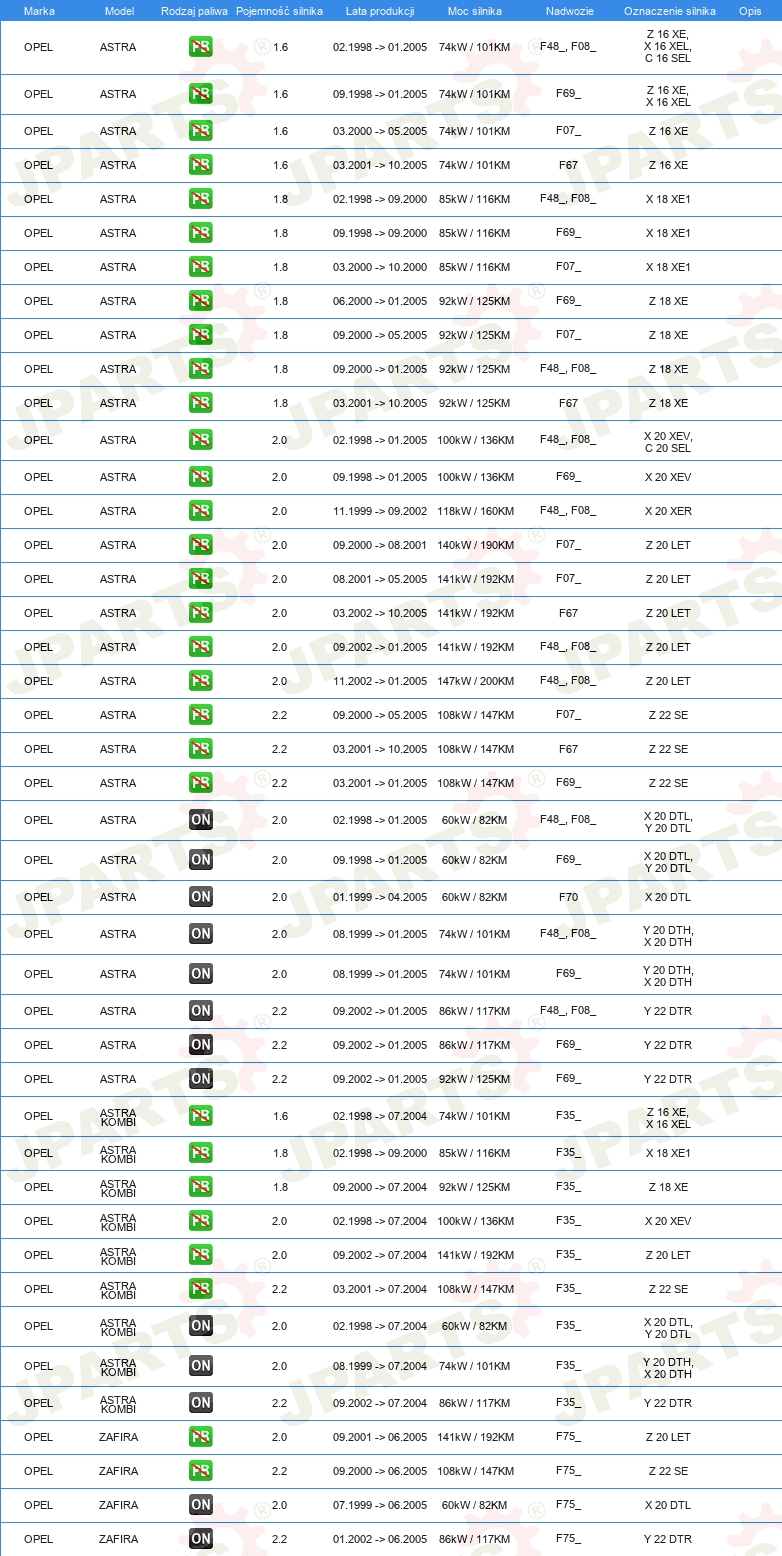Click the PB icon in the Zafira Z 20 LET row
Screen dimensions: 782x1556
pyautogui.click(x=201, y=1437)
